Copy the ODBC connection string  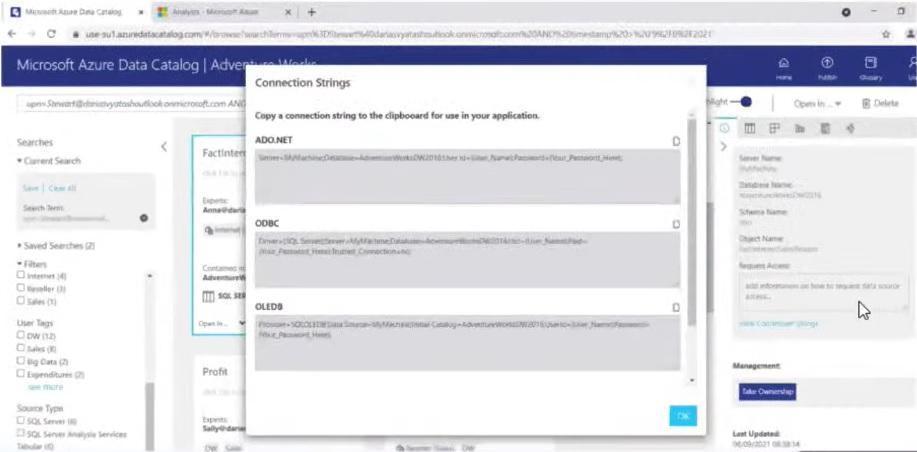[676, 224]
